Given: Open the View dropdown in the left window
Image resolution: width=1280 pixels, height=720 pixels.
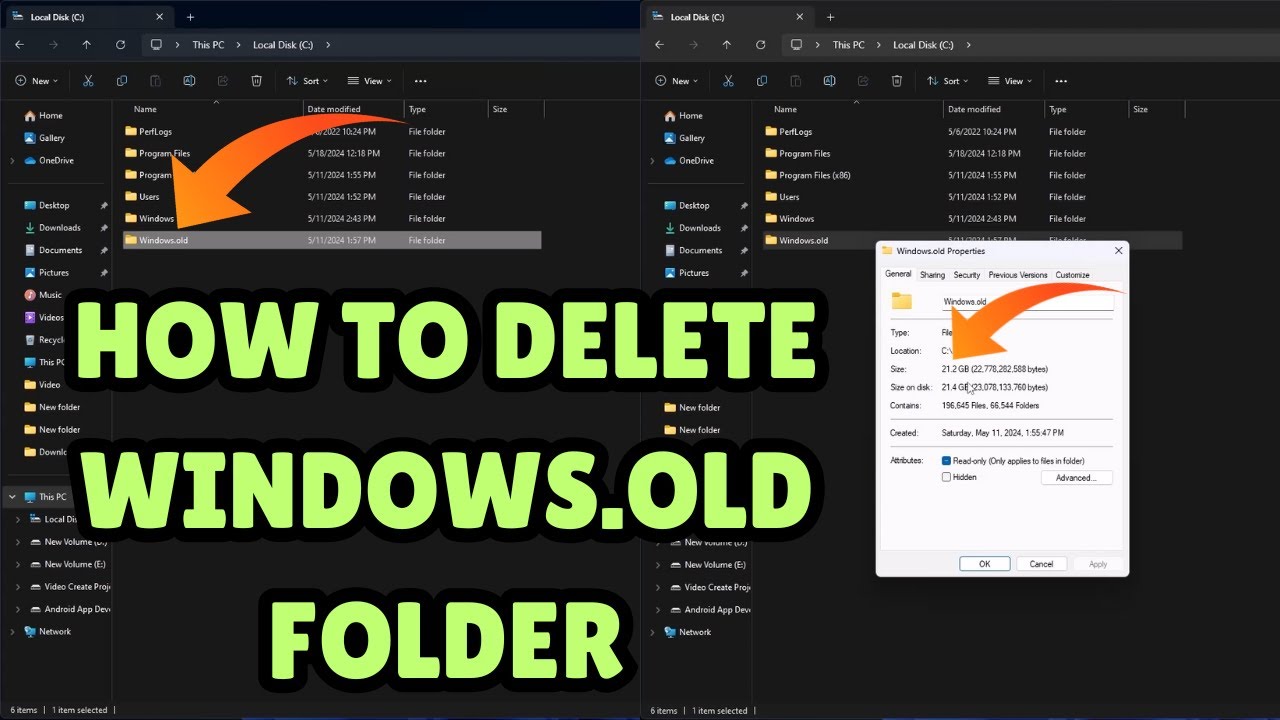Looking at the screenshot, I should point(370,81).
